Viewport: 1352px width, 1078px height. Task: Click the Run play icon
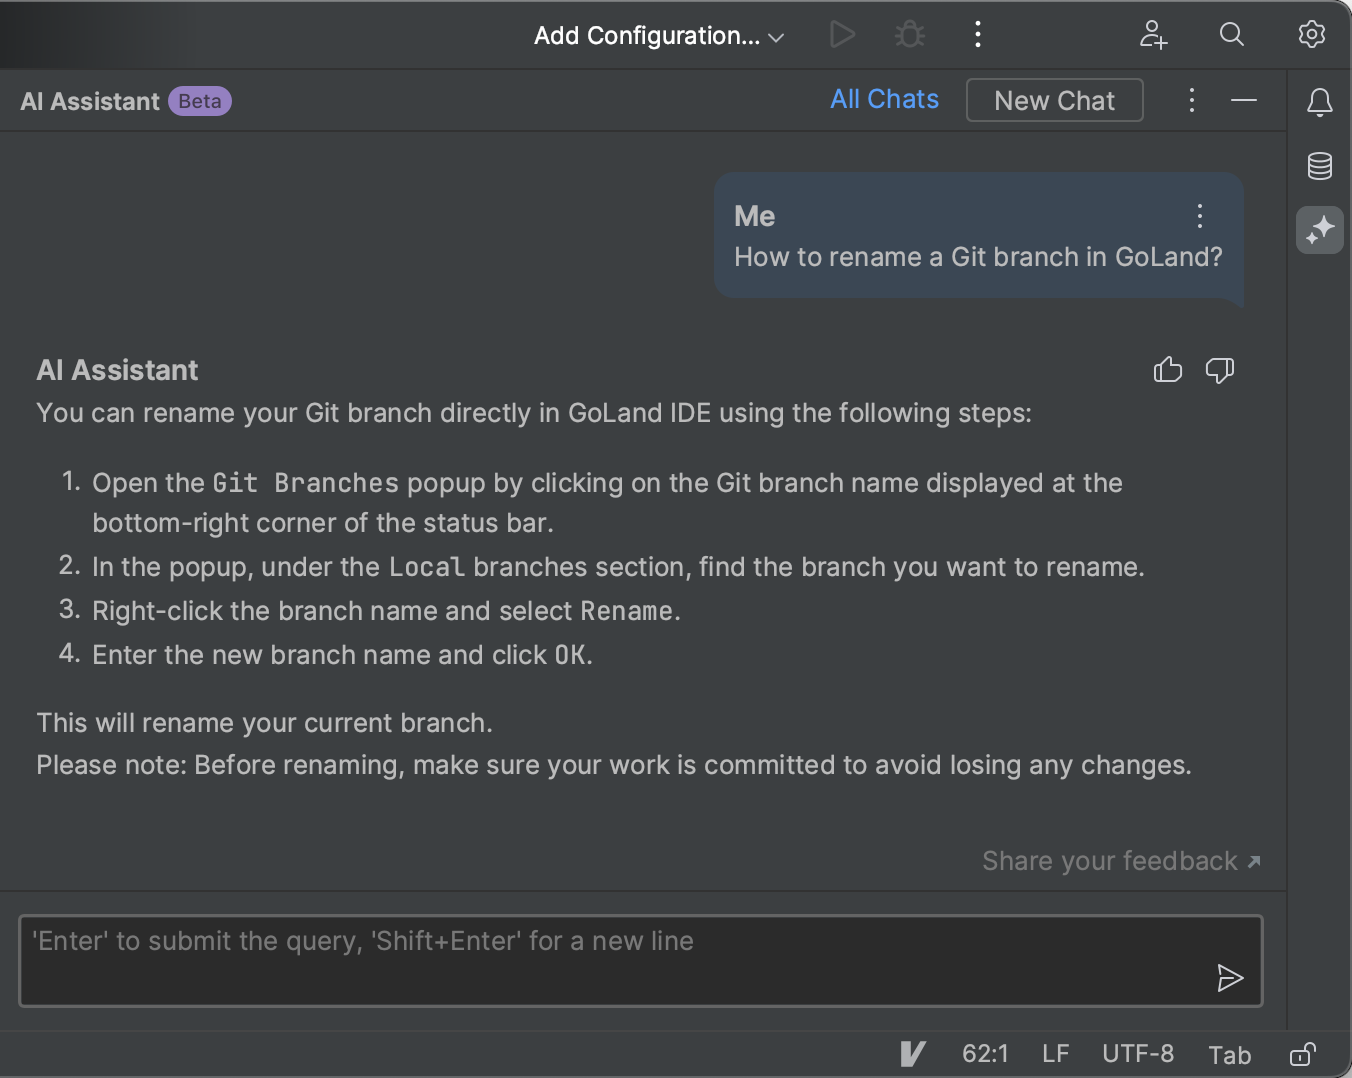click(x=843, y=35)
